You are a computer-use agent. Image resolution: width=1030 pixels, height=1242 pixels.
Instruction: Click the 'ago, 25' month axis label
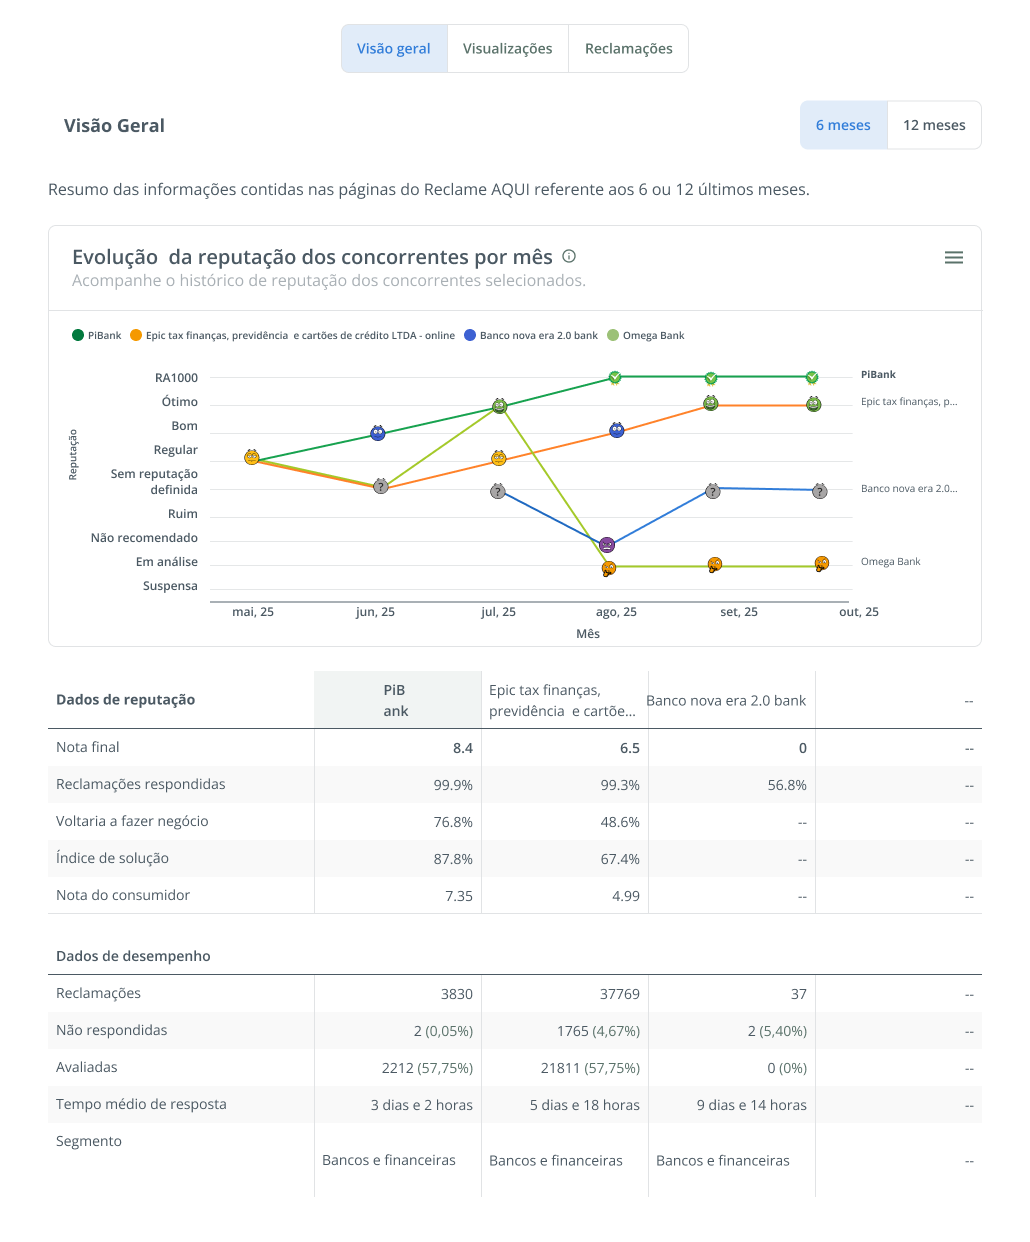point(616,612)
